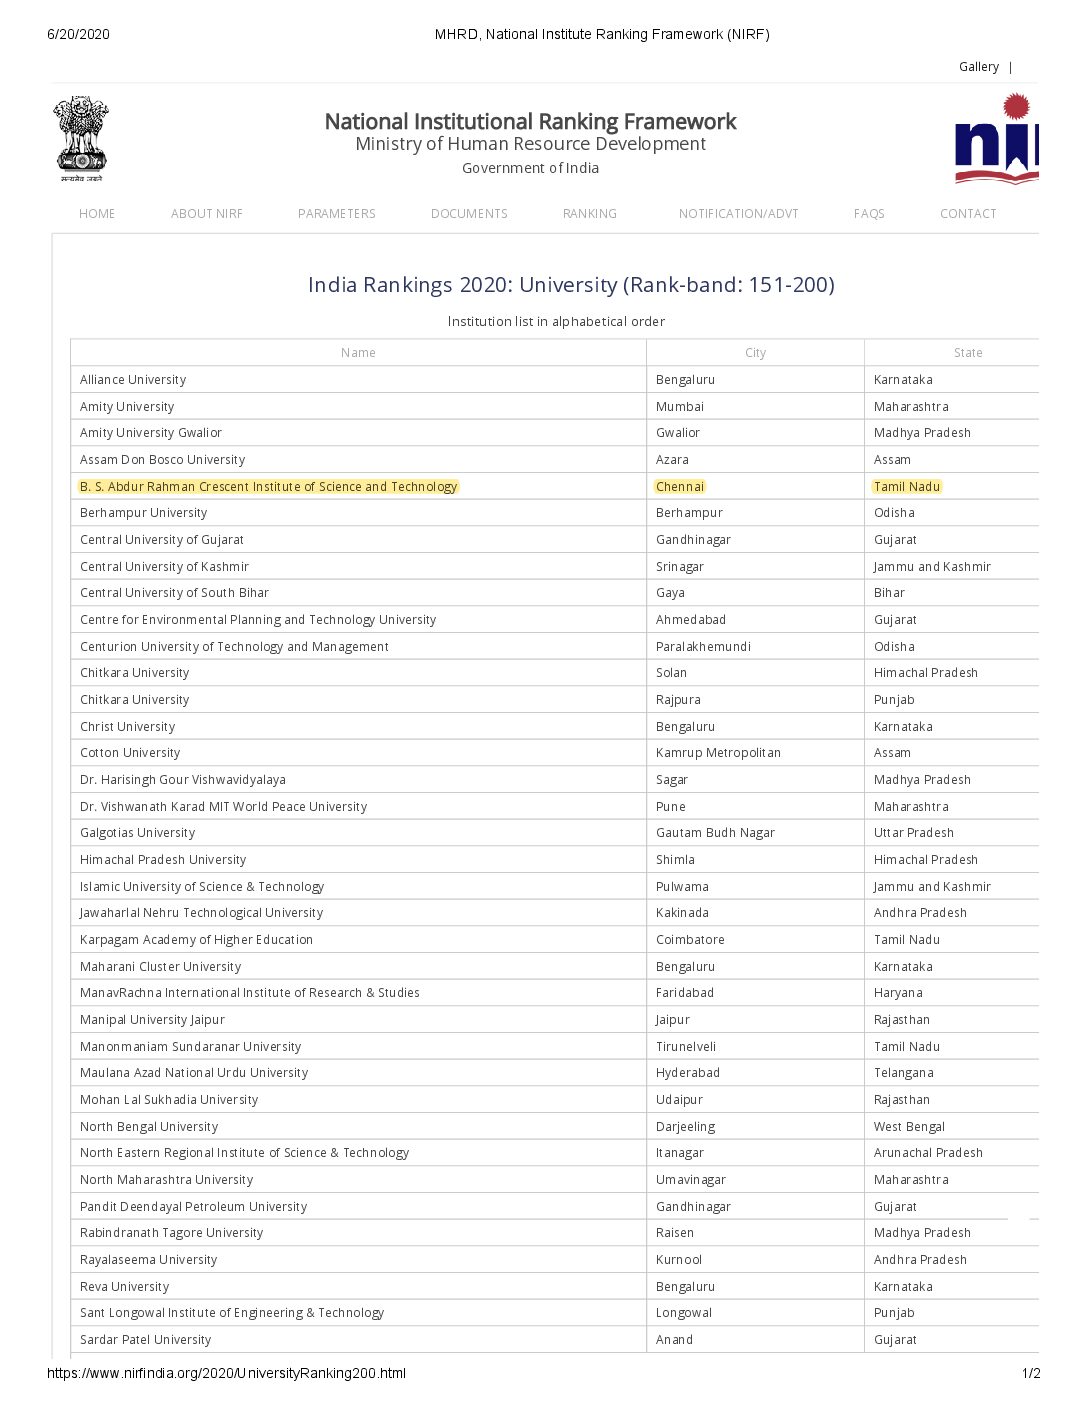Click the NIRF logo

(x=996, y=140)
